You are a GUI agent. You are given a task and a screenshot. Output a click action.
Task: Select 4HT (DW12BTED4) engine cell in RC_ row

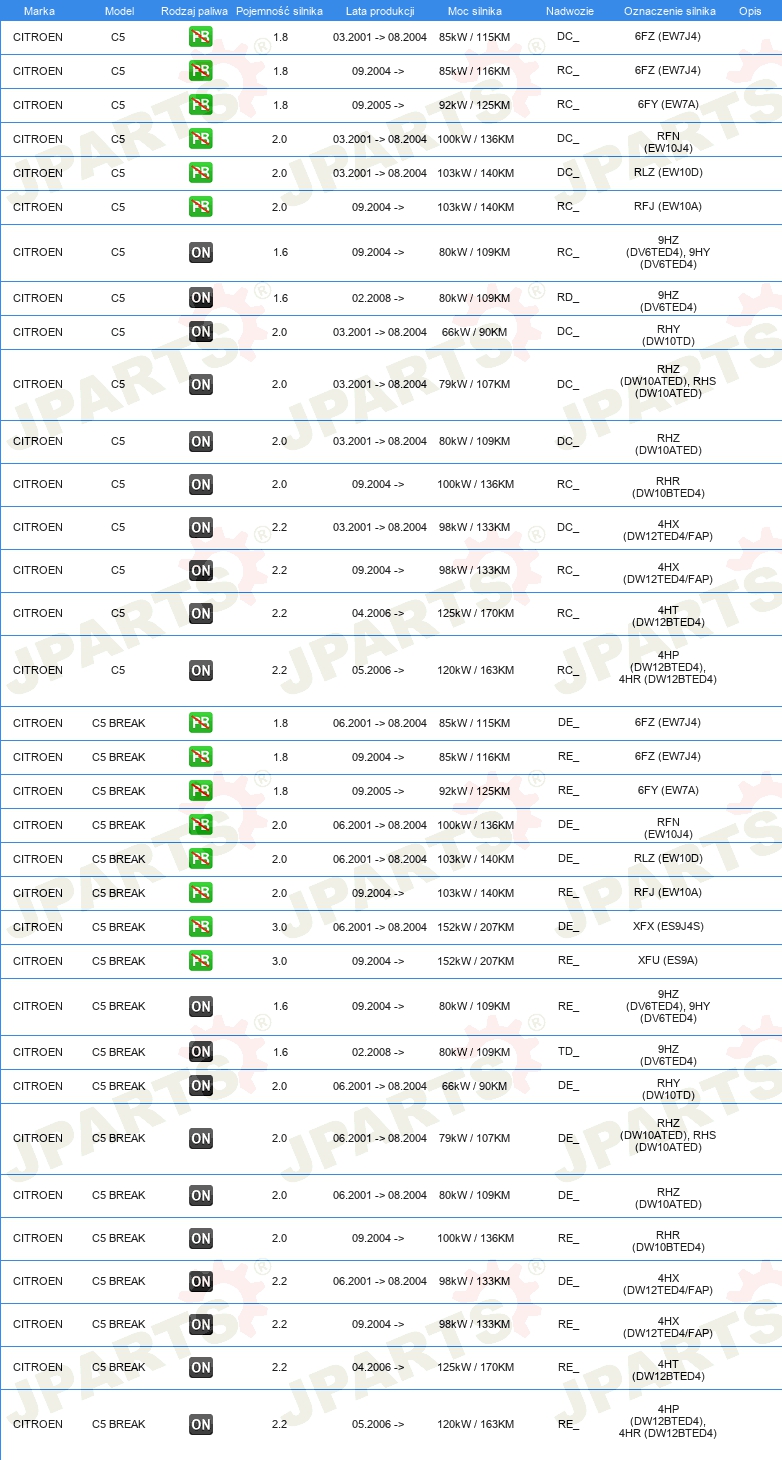click(x=668, y=616)
